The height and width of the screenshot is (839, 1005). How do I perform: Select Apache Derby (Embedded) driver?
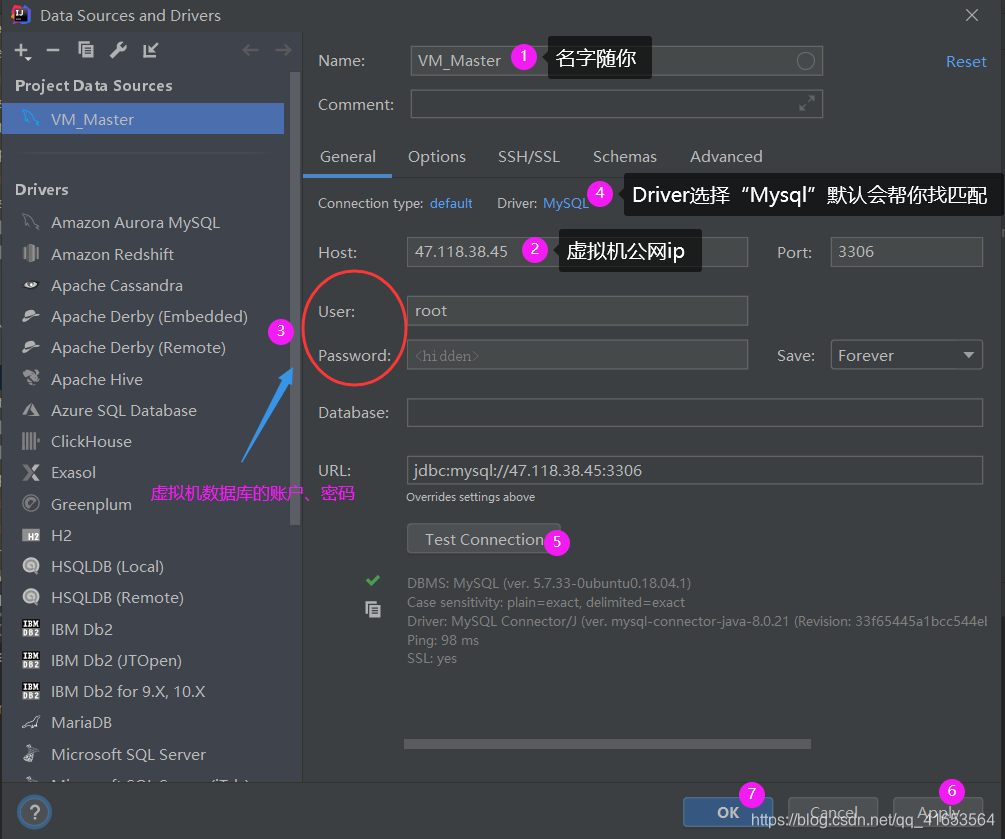(x=149, y=316)
